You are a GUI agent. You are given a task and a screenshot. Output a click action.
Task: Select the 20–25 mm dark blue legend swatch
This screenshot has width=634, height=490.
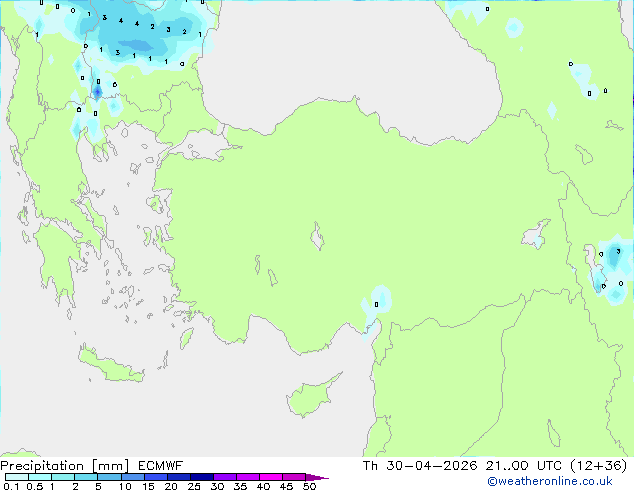(178, 477)
